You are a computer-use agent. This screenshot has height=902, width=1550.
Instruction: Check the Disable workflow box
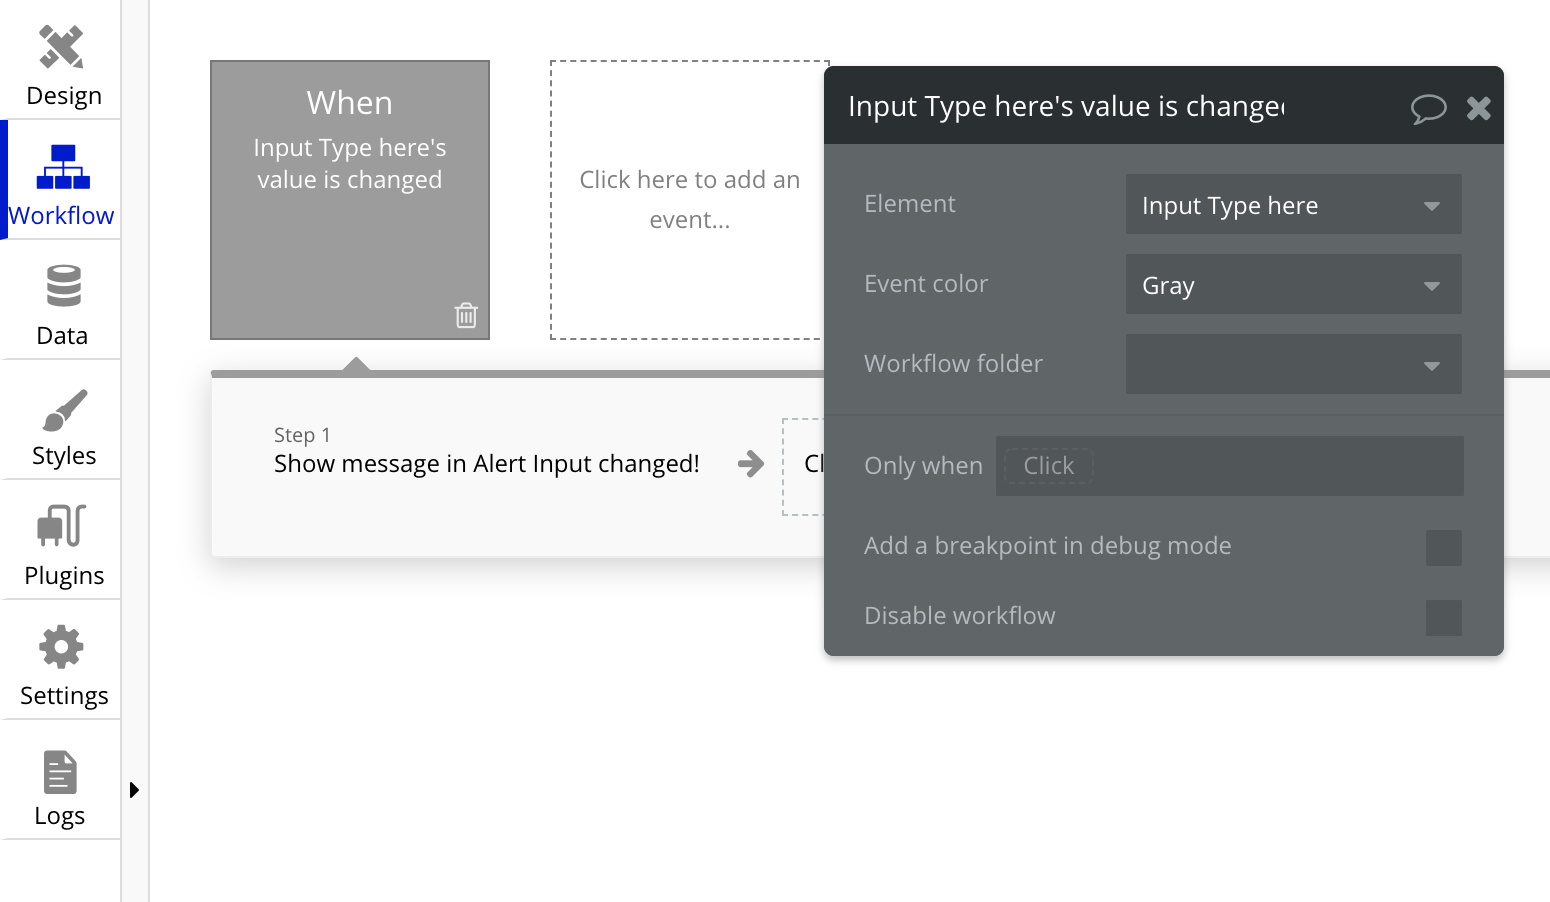tap(1443, 618)
